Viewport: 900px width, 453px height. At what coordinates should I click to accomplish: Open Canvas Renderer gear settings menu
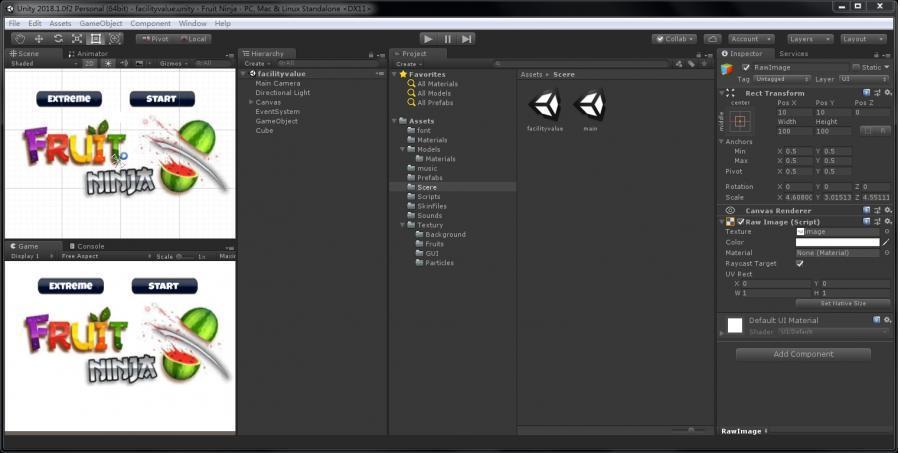click(888, 210)
